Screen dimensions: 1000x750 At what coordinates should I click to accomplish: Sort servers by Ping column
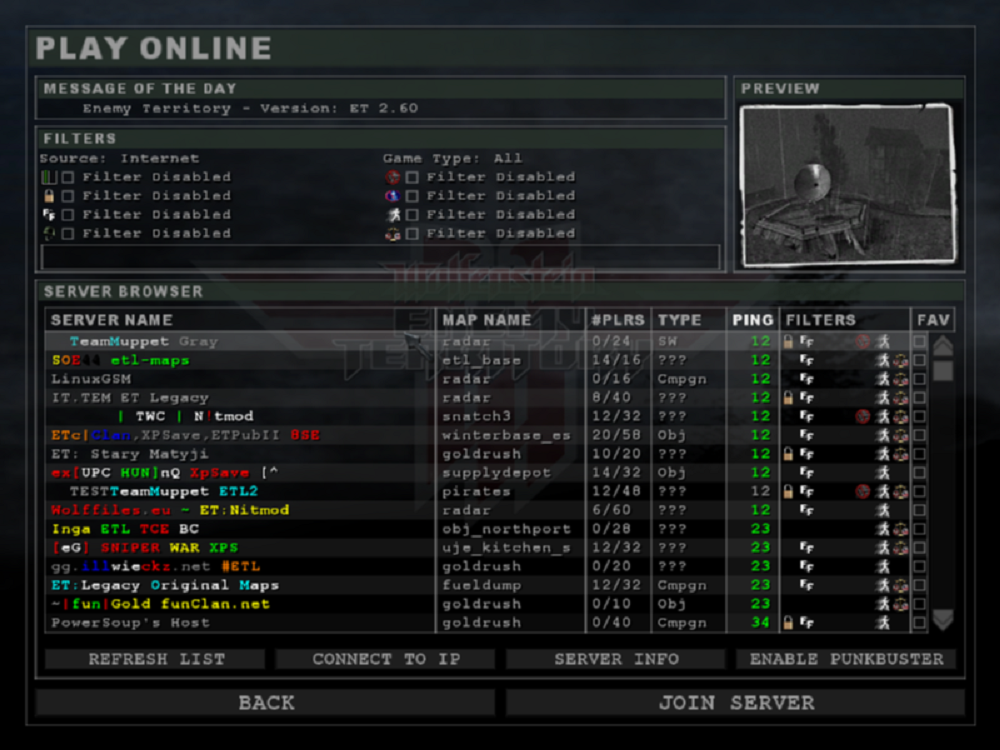click(x=753, y=320)
